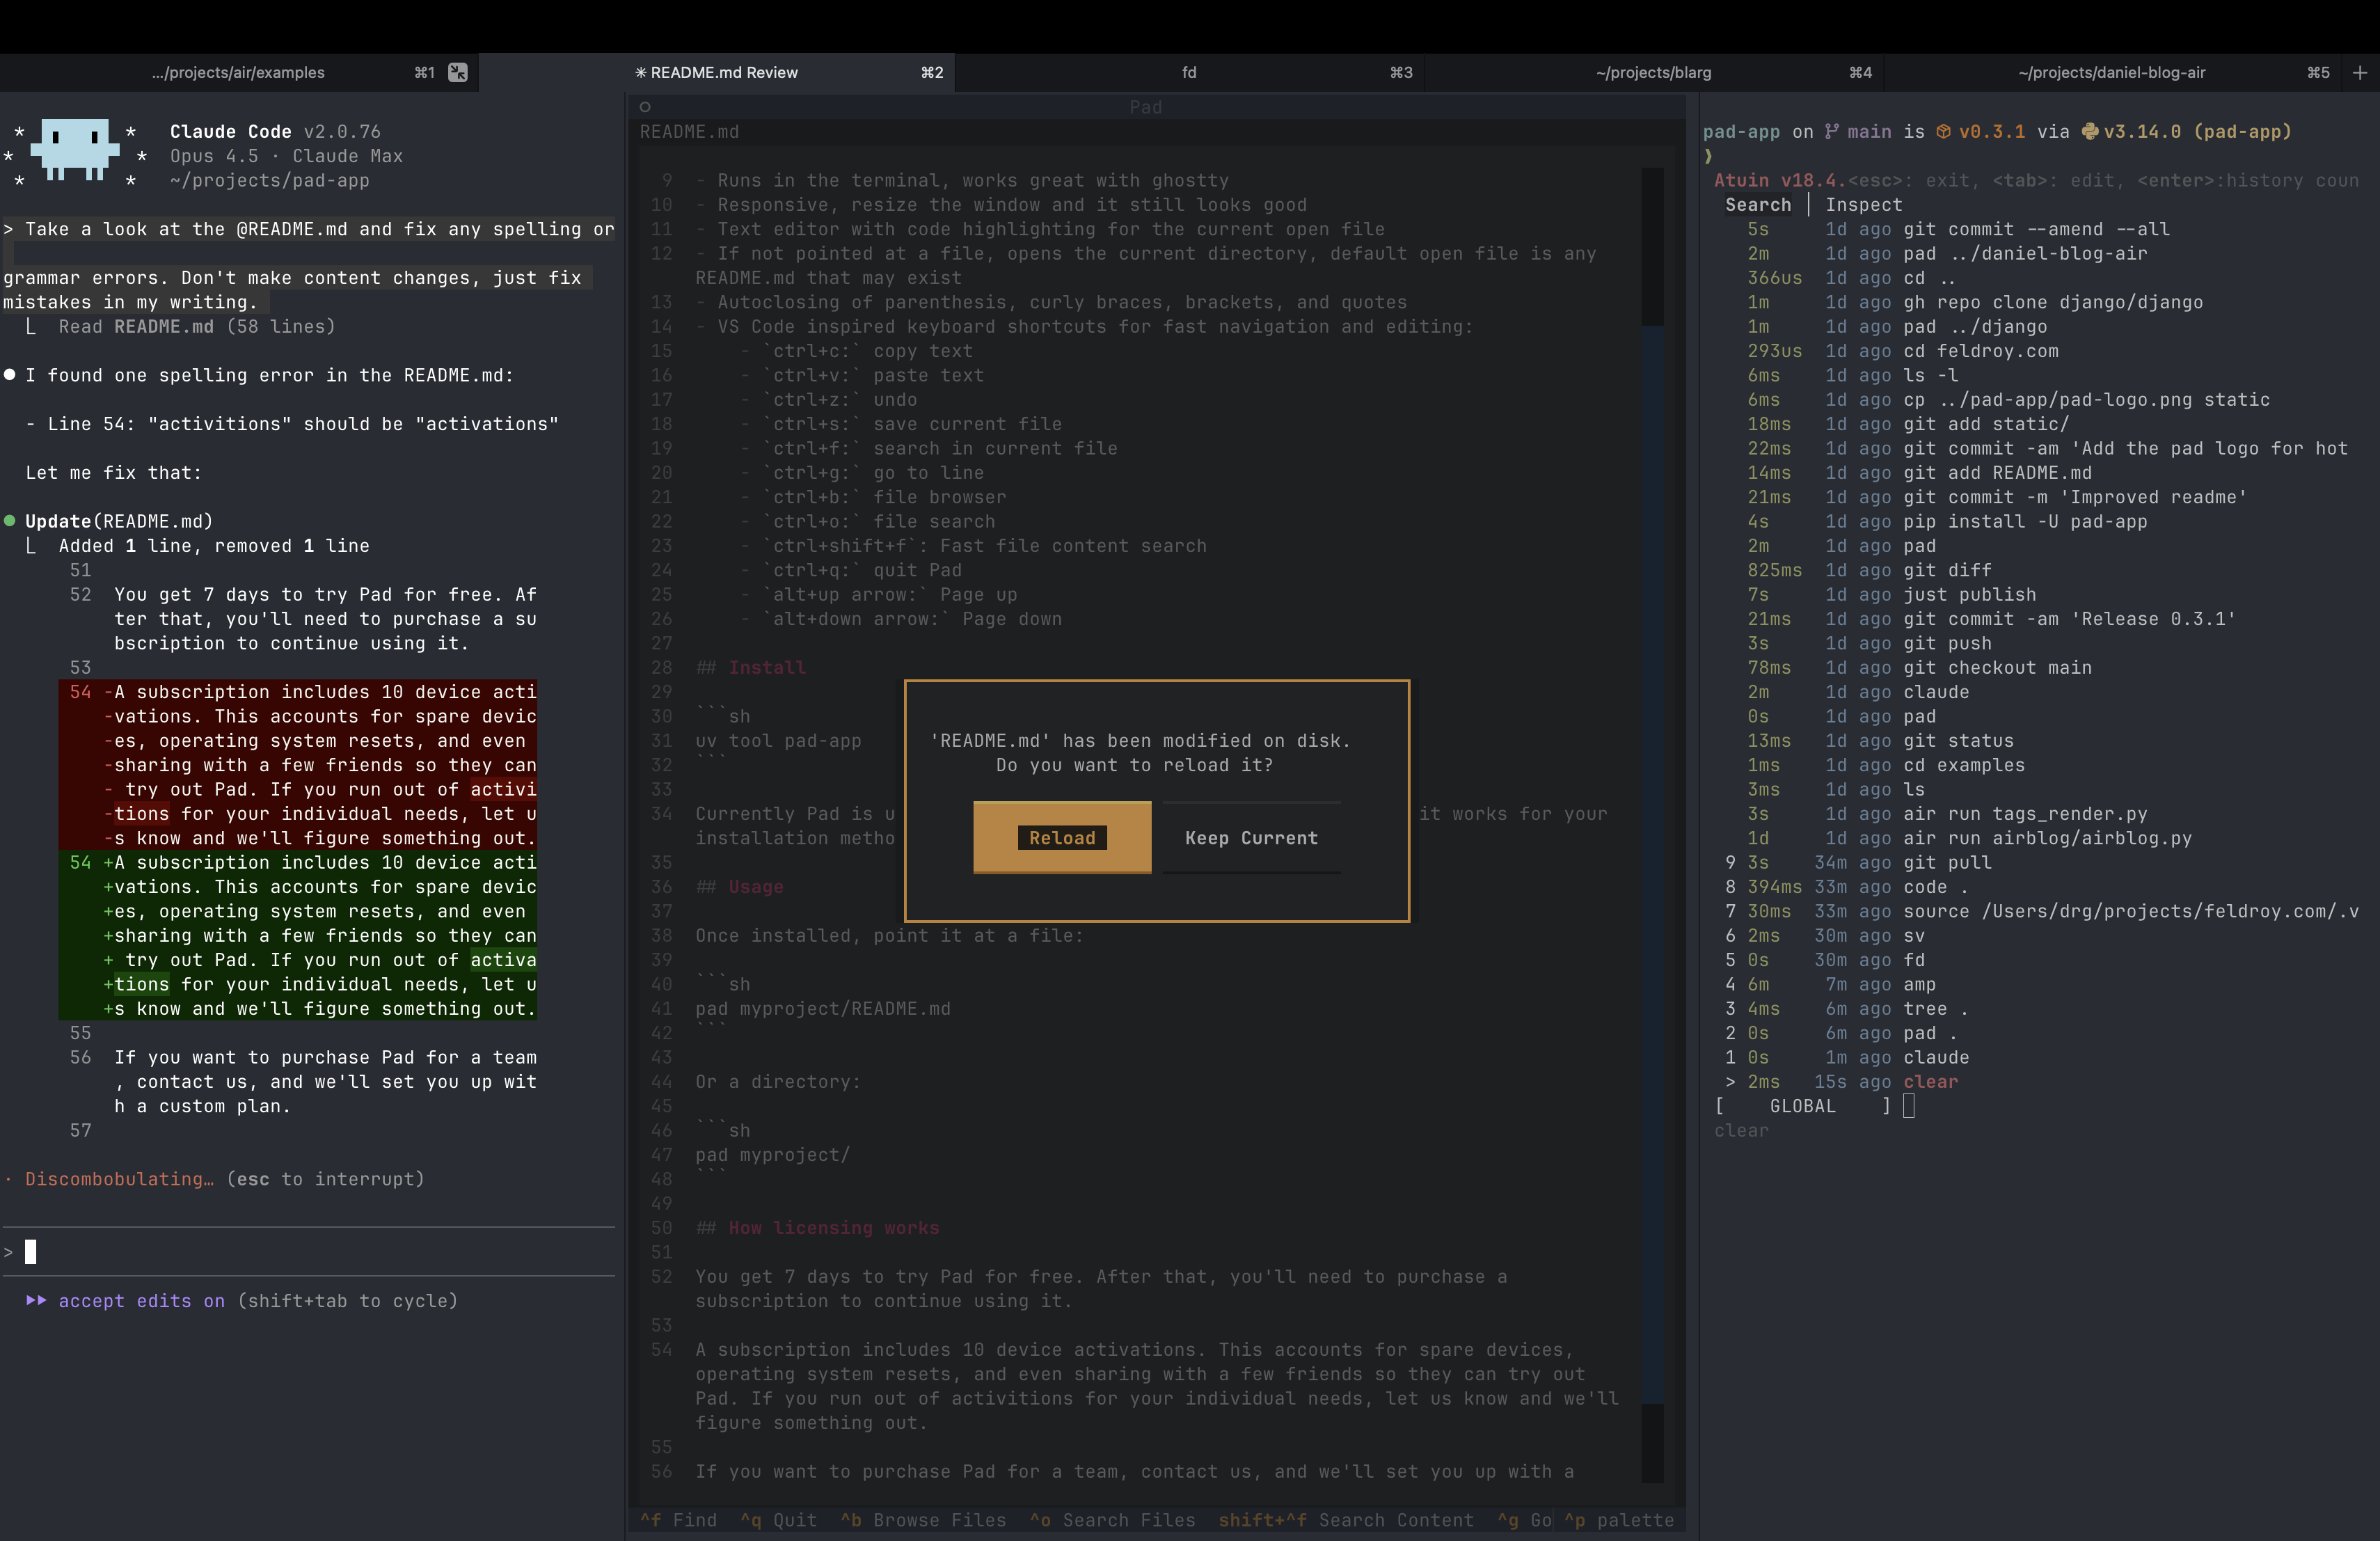Switch to the fd terminal tab

coord(1189,72)
